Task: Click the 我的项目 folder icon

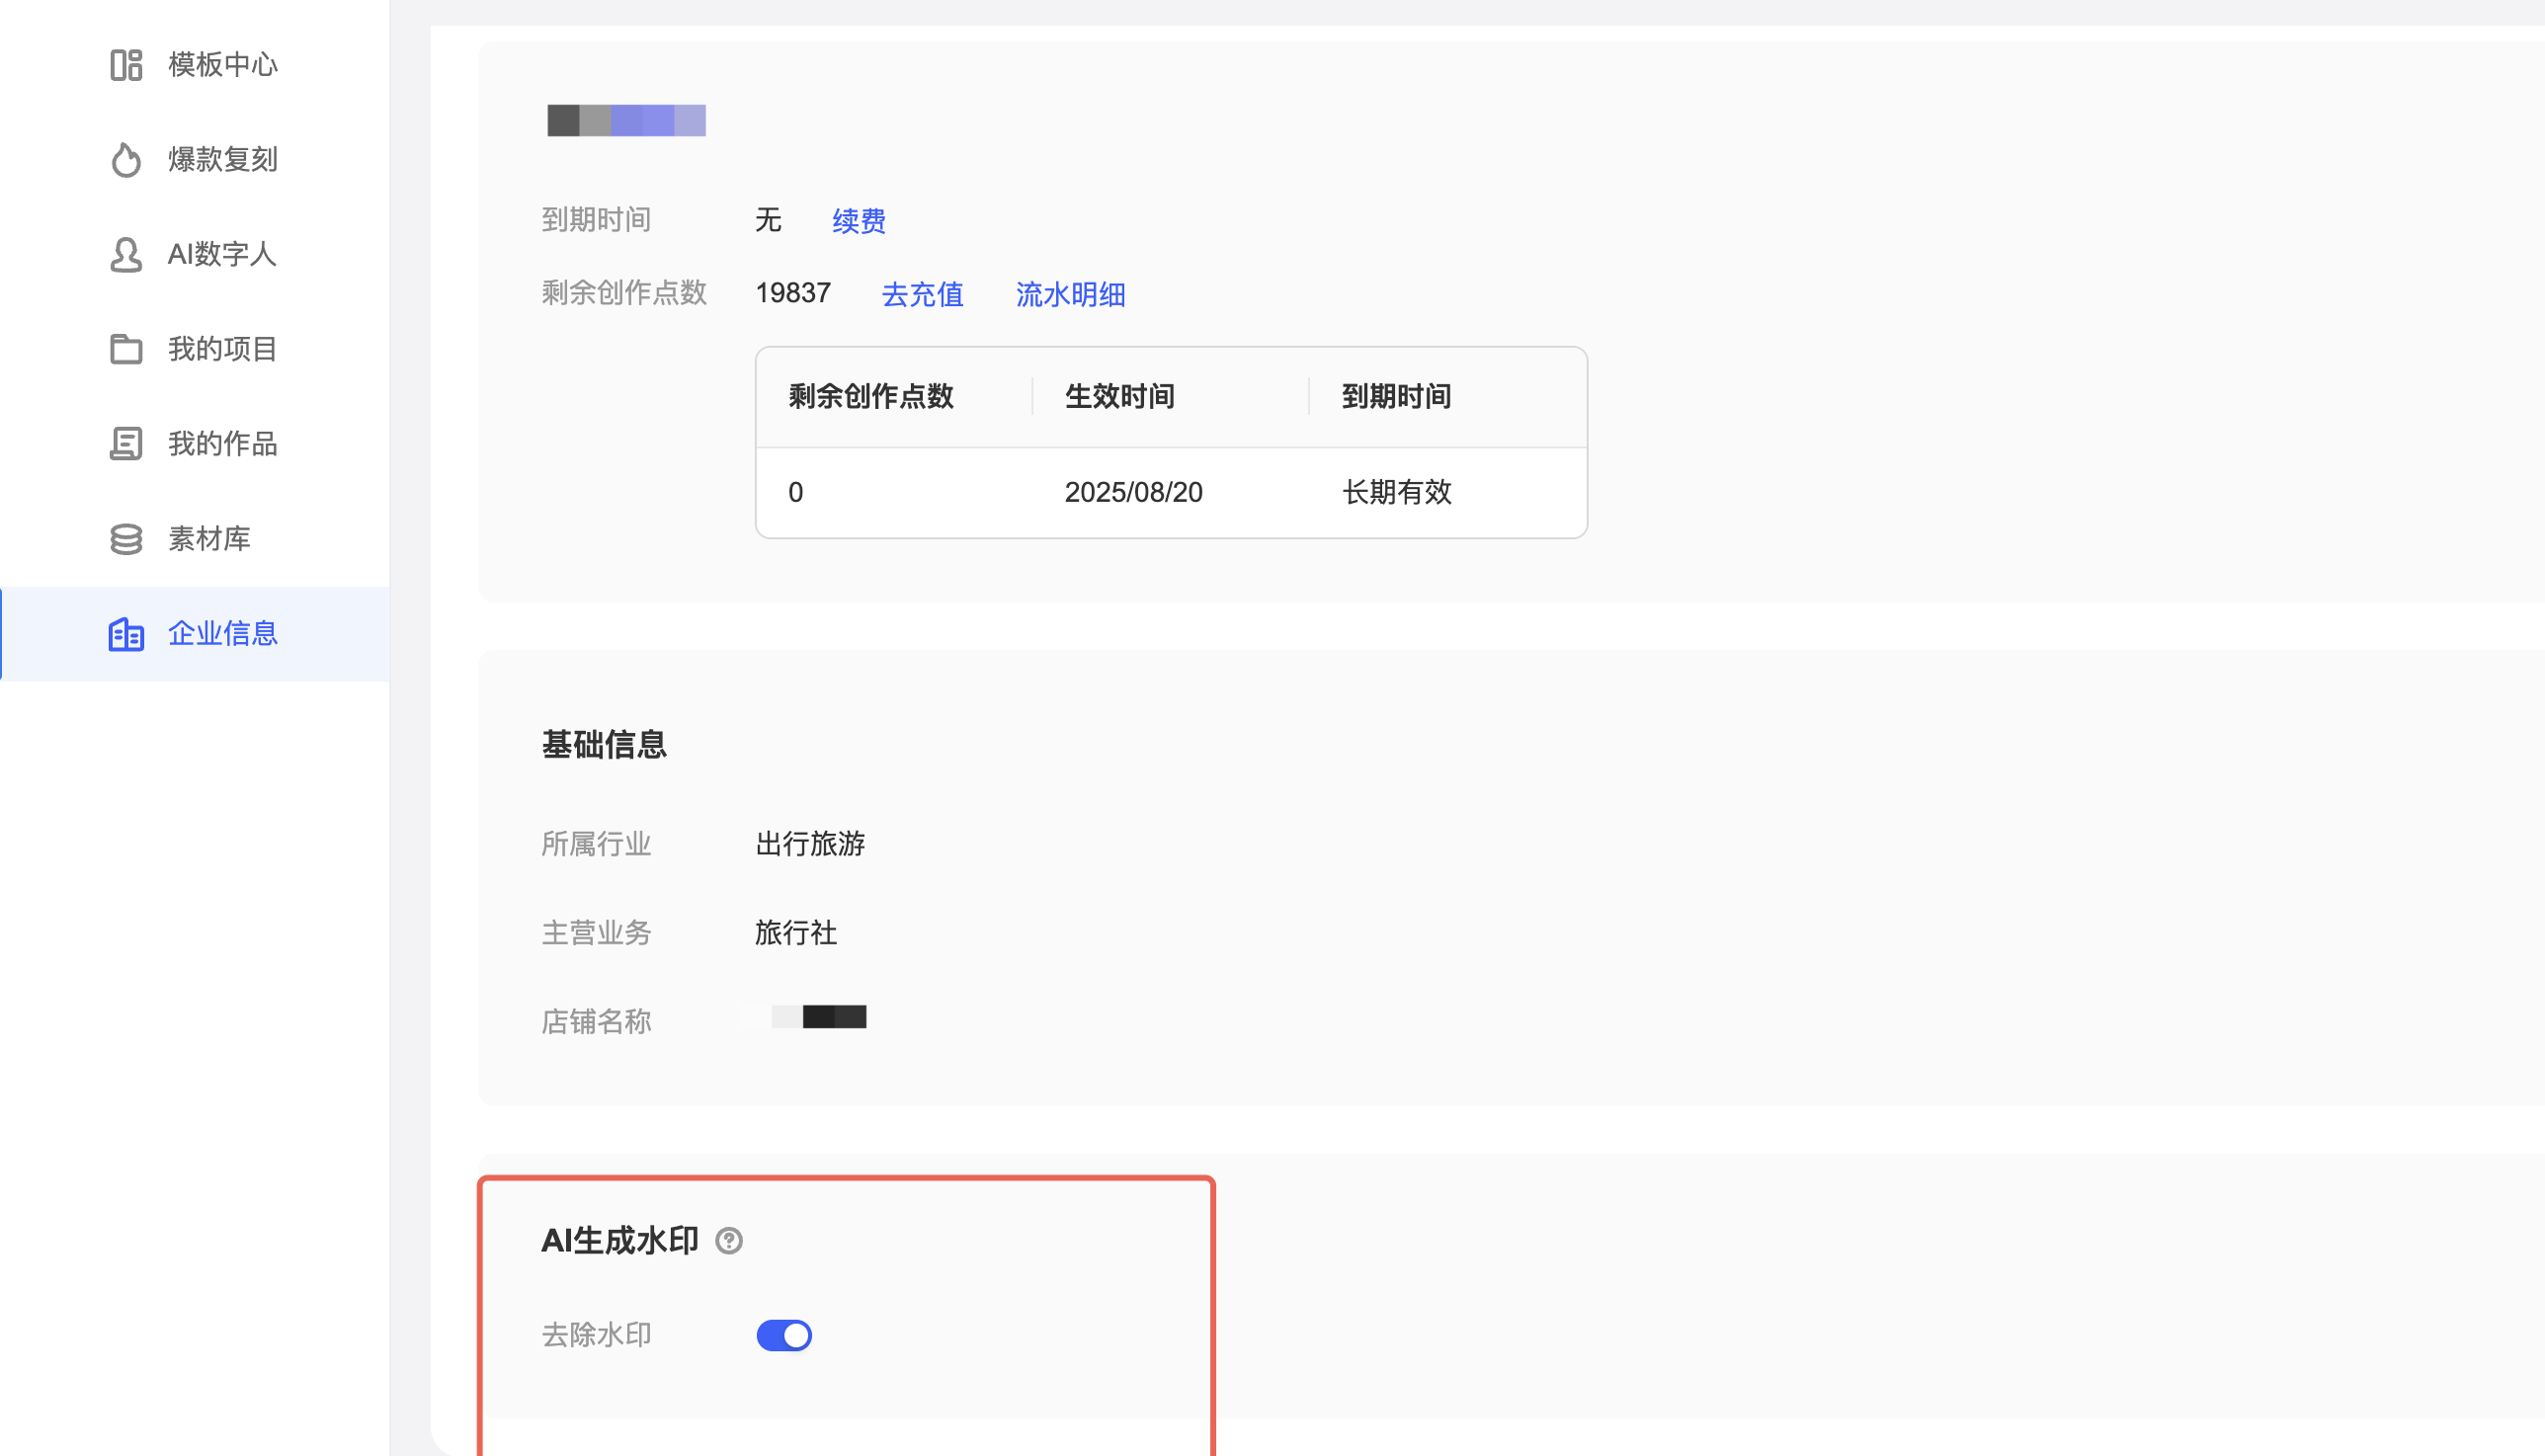Action: pyautogui.click(x=126, y=349)
